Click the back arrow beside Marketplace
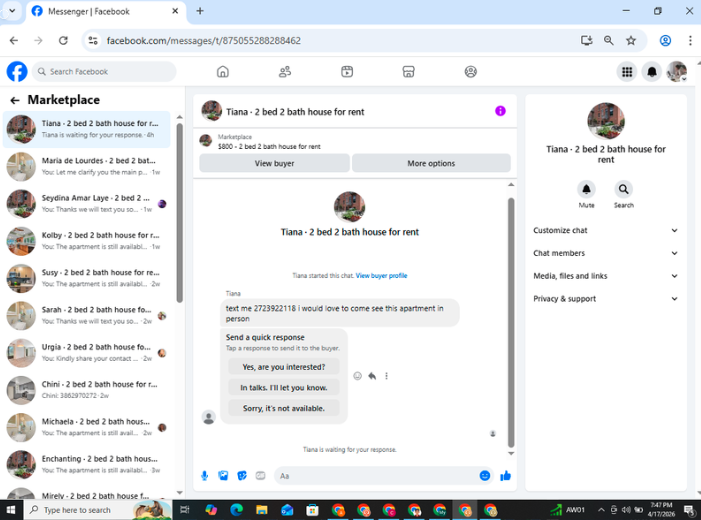 coord(15,100)
